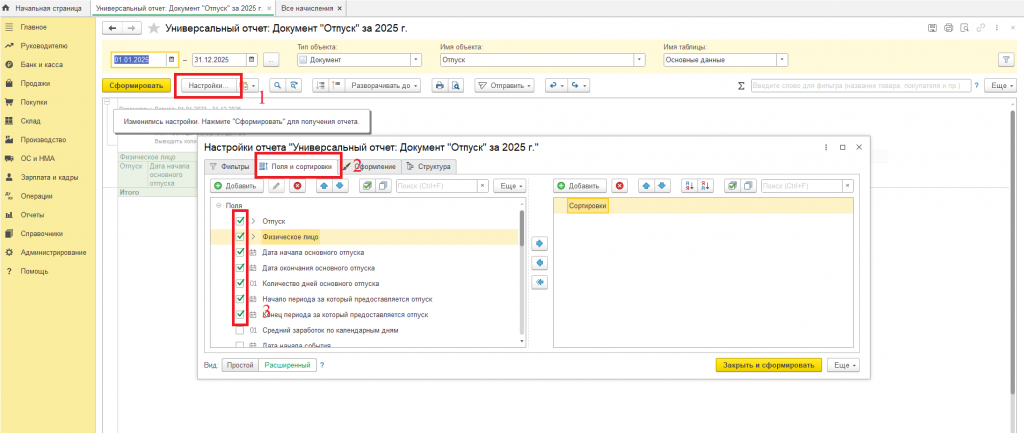Viewport: 1024px width, 433px height.
Task: Set descending sort order icon in sorting panel
Action: point(705,186)
